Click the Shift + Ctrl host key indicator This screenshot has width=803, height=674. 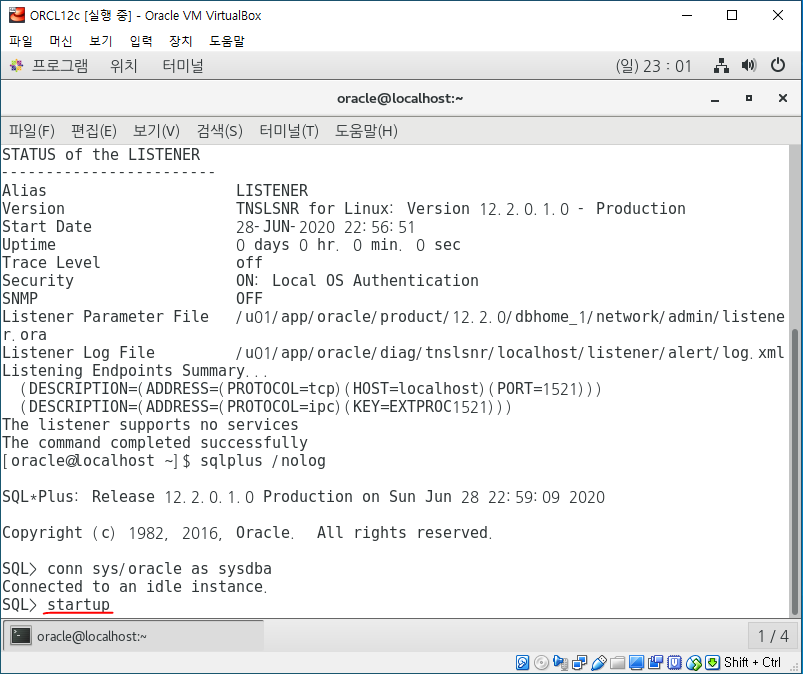point(752,662)
